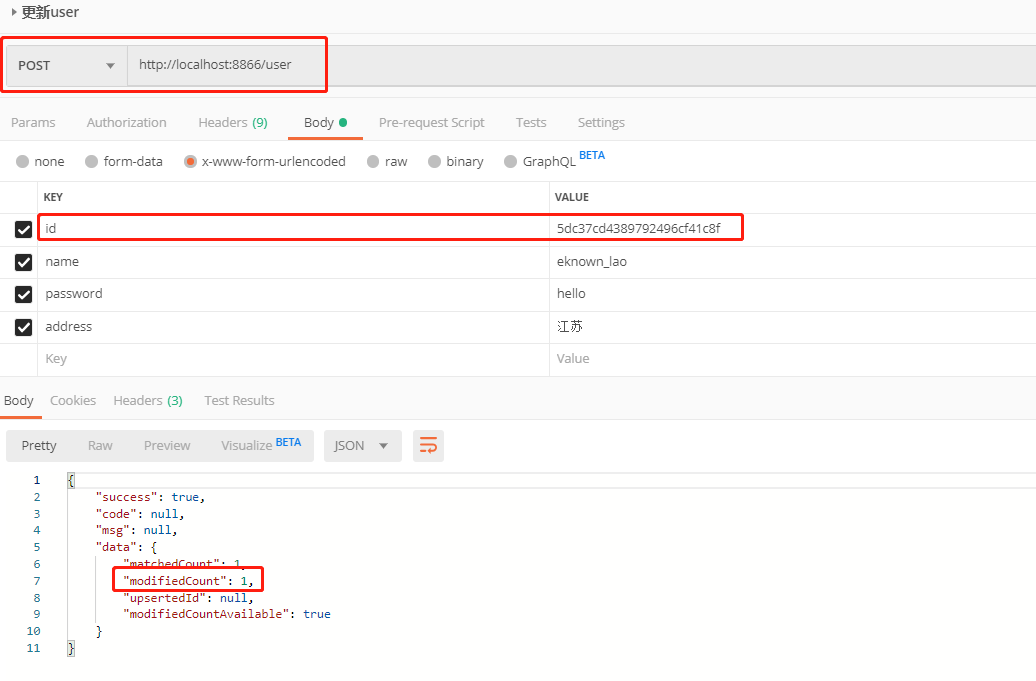Open the JSON format dropdown

(362, 446)
